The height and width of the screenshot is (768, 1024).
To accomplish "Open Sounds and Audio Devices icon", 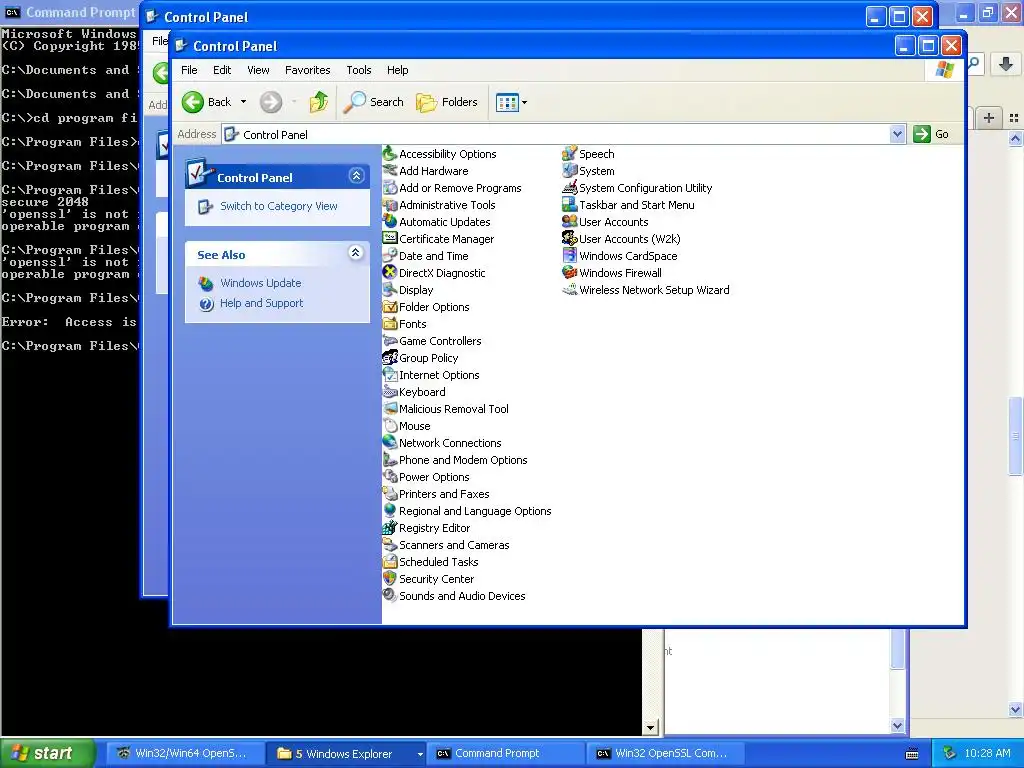I will (x=390, y=595).
